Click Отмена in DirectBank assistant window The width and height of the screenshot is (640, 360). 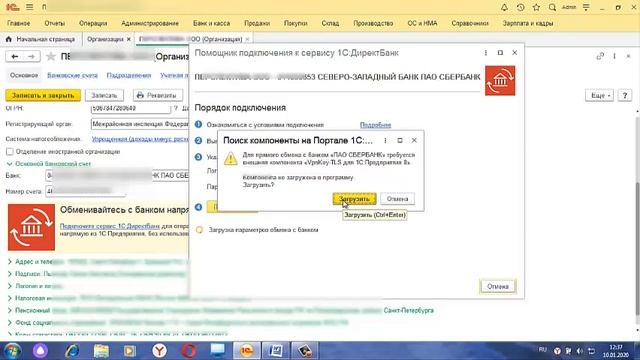pyautogui.click(x=498, y=287)
